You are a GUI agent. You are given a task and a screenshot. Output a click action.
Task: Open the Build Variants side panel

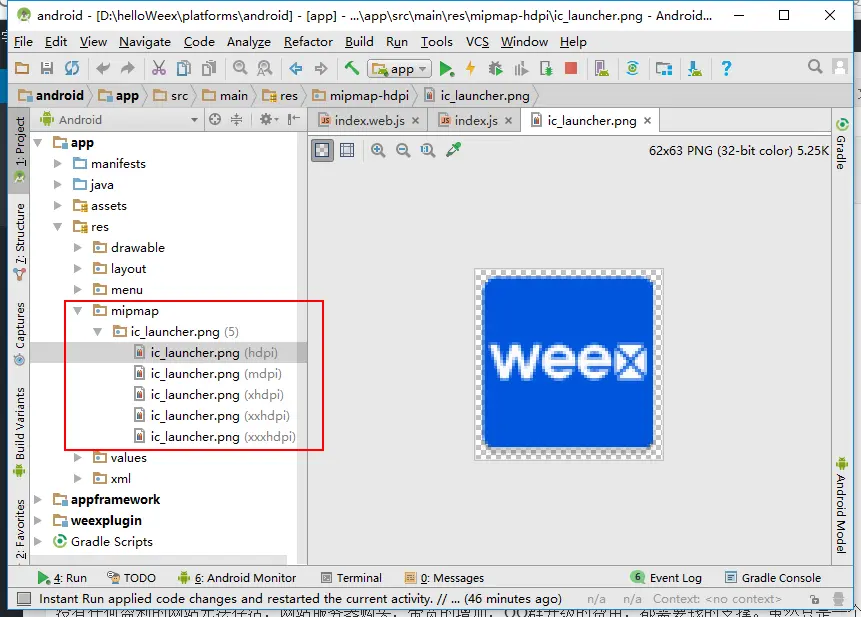(x=19, y=433)
